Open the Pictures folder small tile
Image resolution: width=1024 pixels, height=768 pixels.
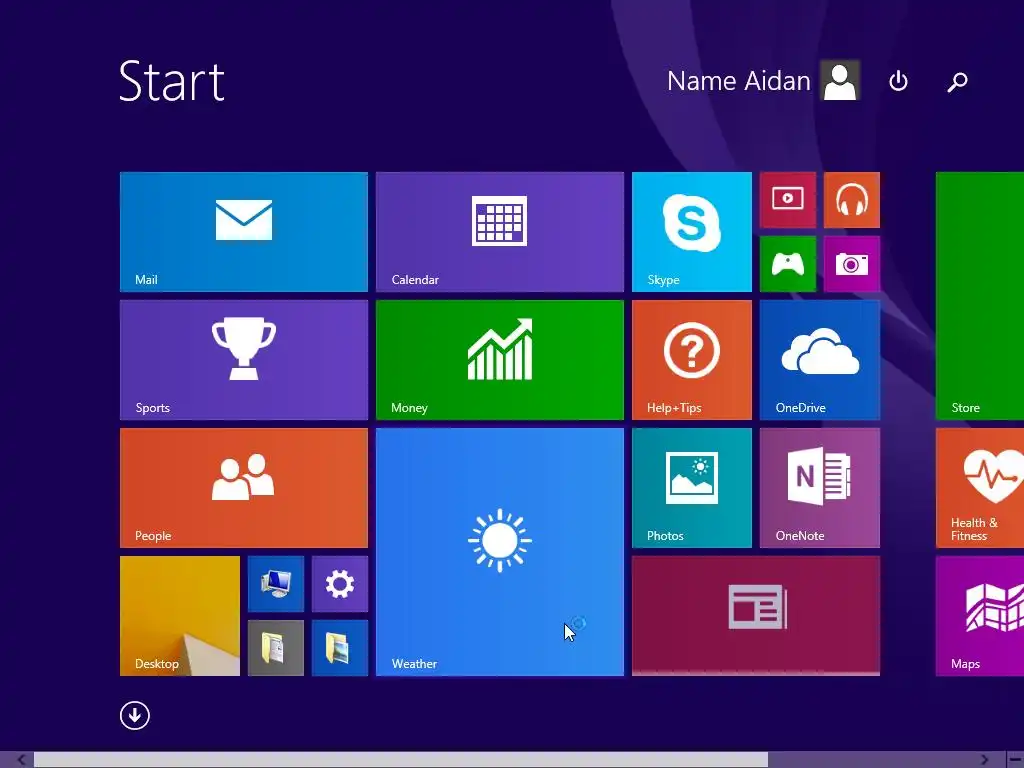pyautogui.click(x=340, y=648)
